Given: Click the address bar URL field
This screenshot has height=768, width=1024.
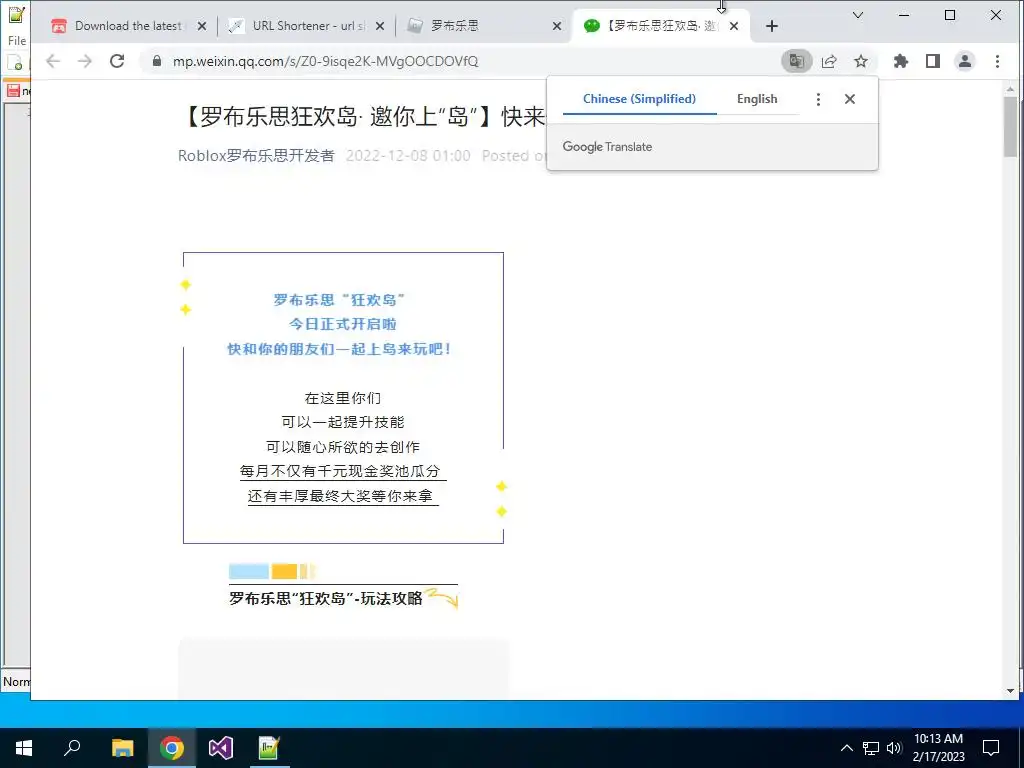Looking at the screenshot, I should pyautogui.click(x=457, y=61).
